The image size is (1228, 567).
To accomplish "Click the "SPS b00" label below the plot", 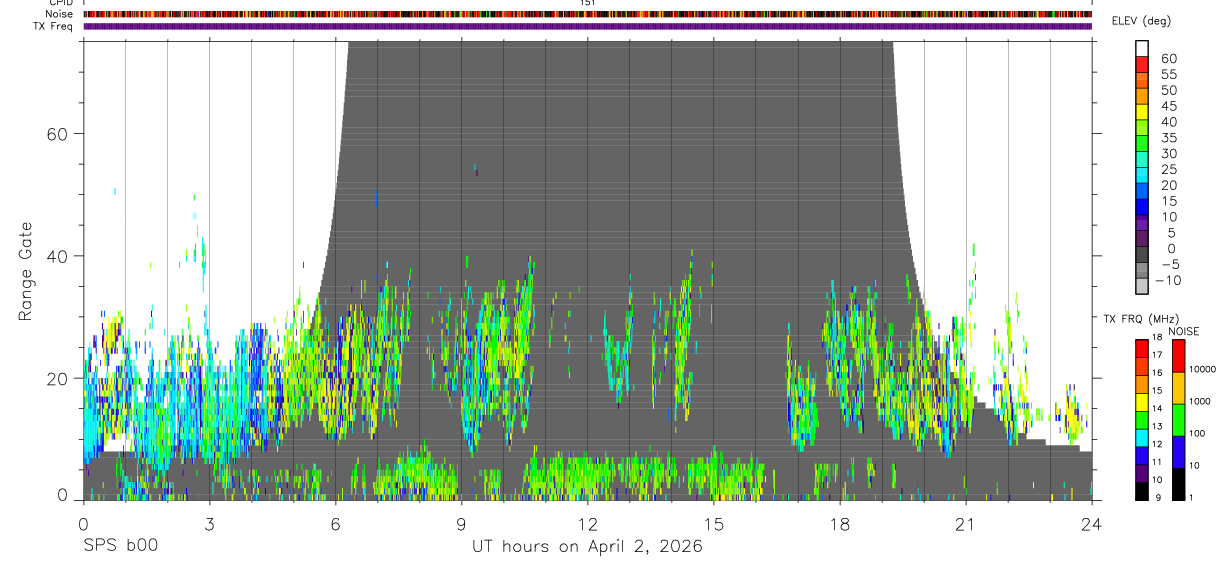I will point(120,547).
